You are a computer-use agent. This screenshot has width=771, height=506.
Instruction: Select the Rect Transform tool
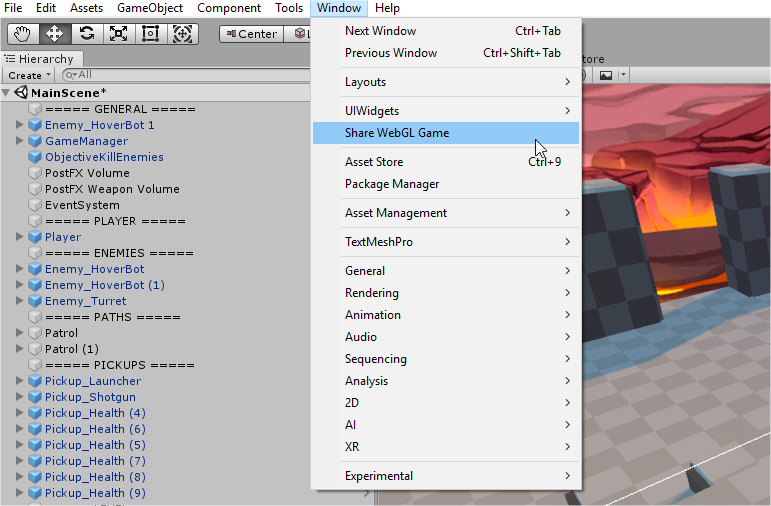point(150,33)
